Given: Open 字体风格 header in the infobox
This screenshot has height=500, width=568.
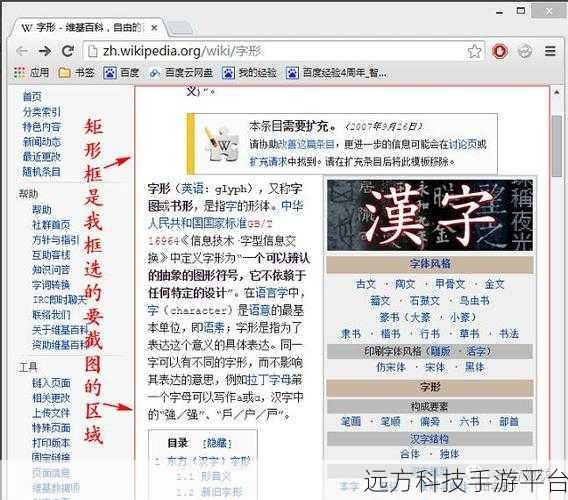Looking at the screenshot, I should coord(430,263).
